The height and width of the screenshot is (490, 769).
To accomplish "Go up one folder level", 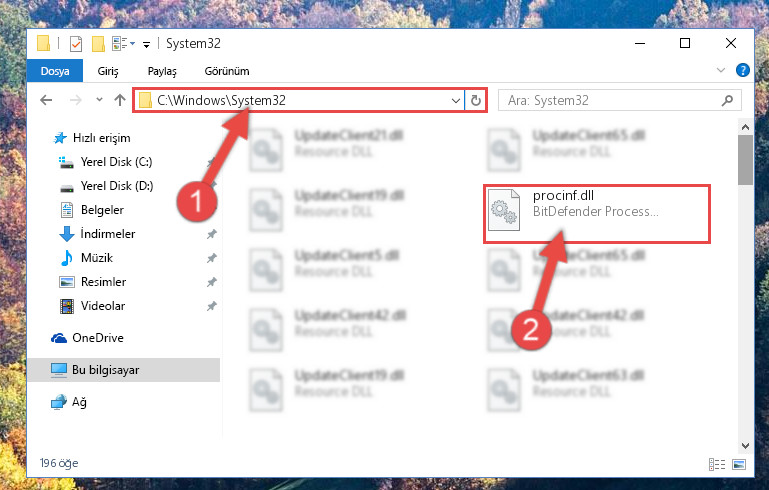I will click(x=120, y=100).
